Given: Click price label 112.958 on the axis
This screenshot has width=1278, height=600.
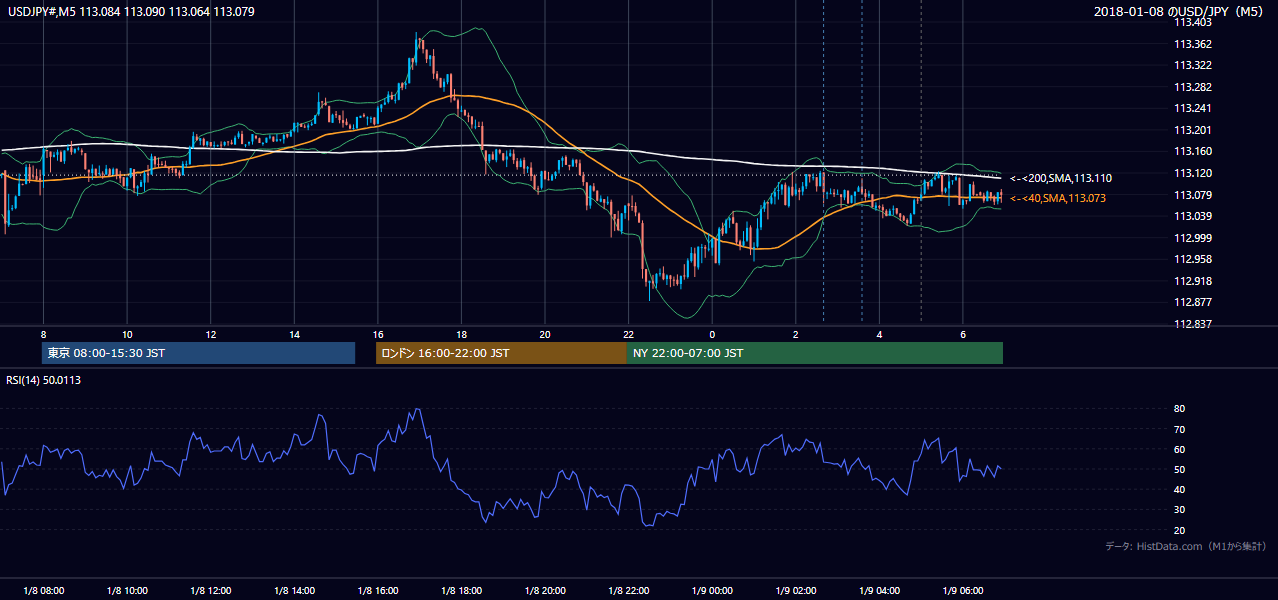Looking at the screenshot, I should point(1193,259).
